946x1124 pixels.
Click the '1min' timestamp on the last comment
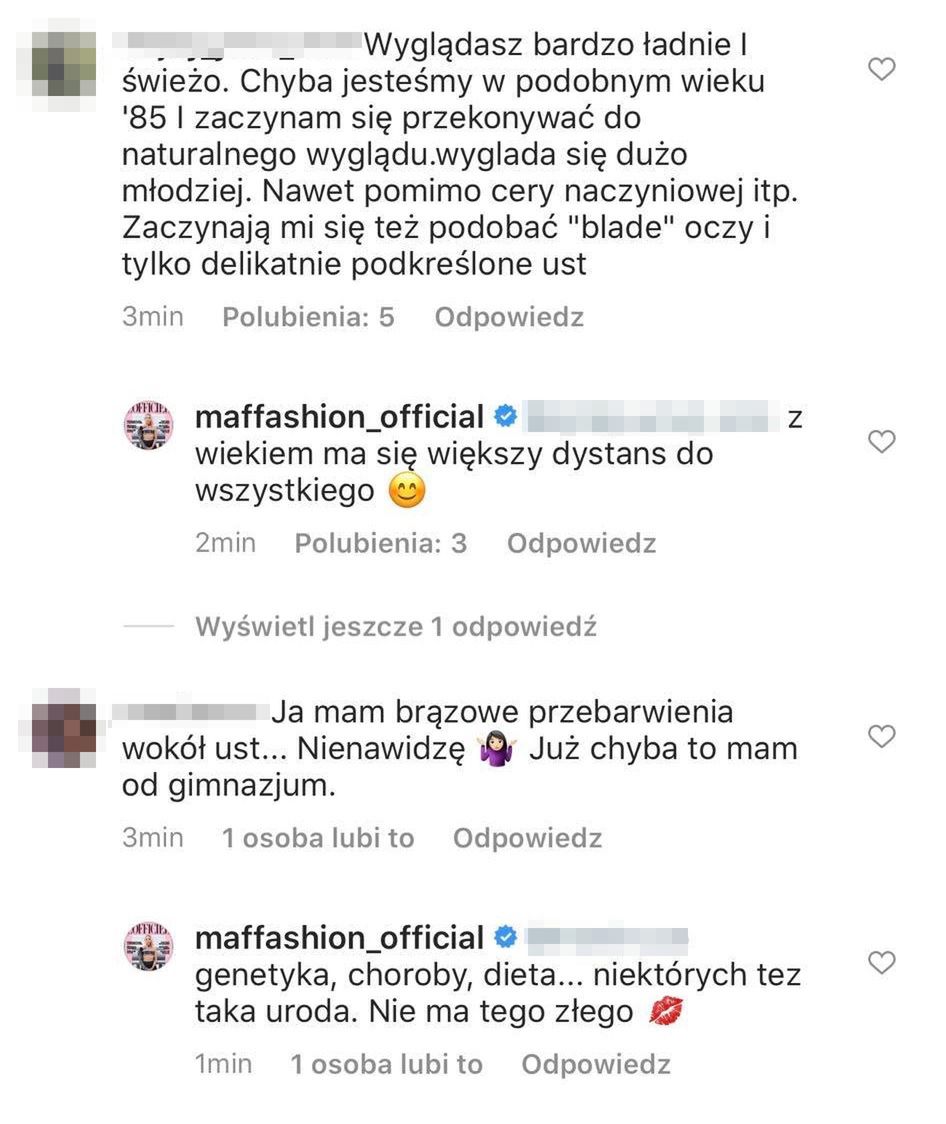[x=224, y=1064]
